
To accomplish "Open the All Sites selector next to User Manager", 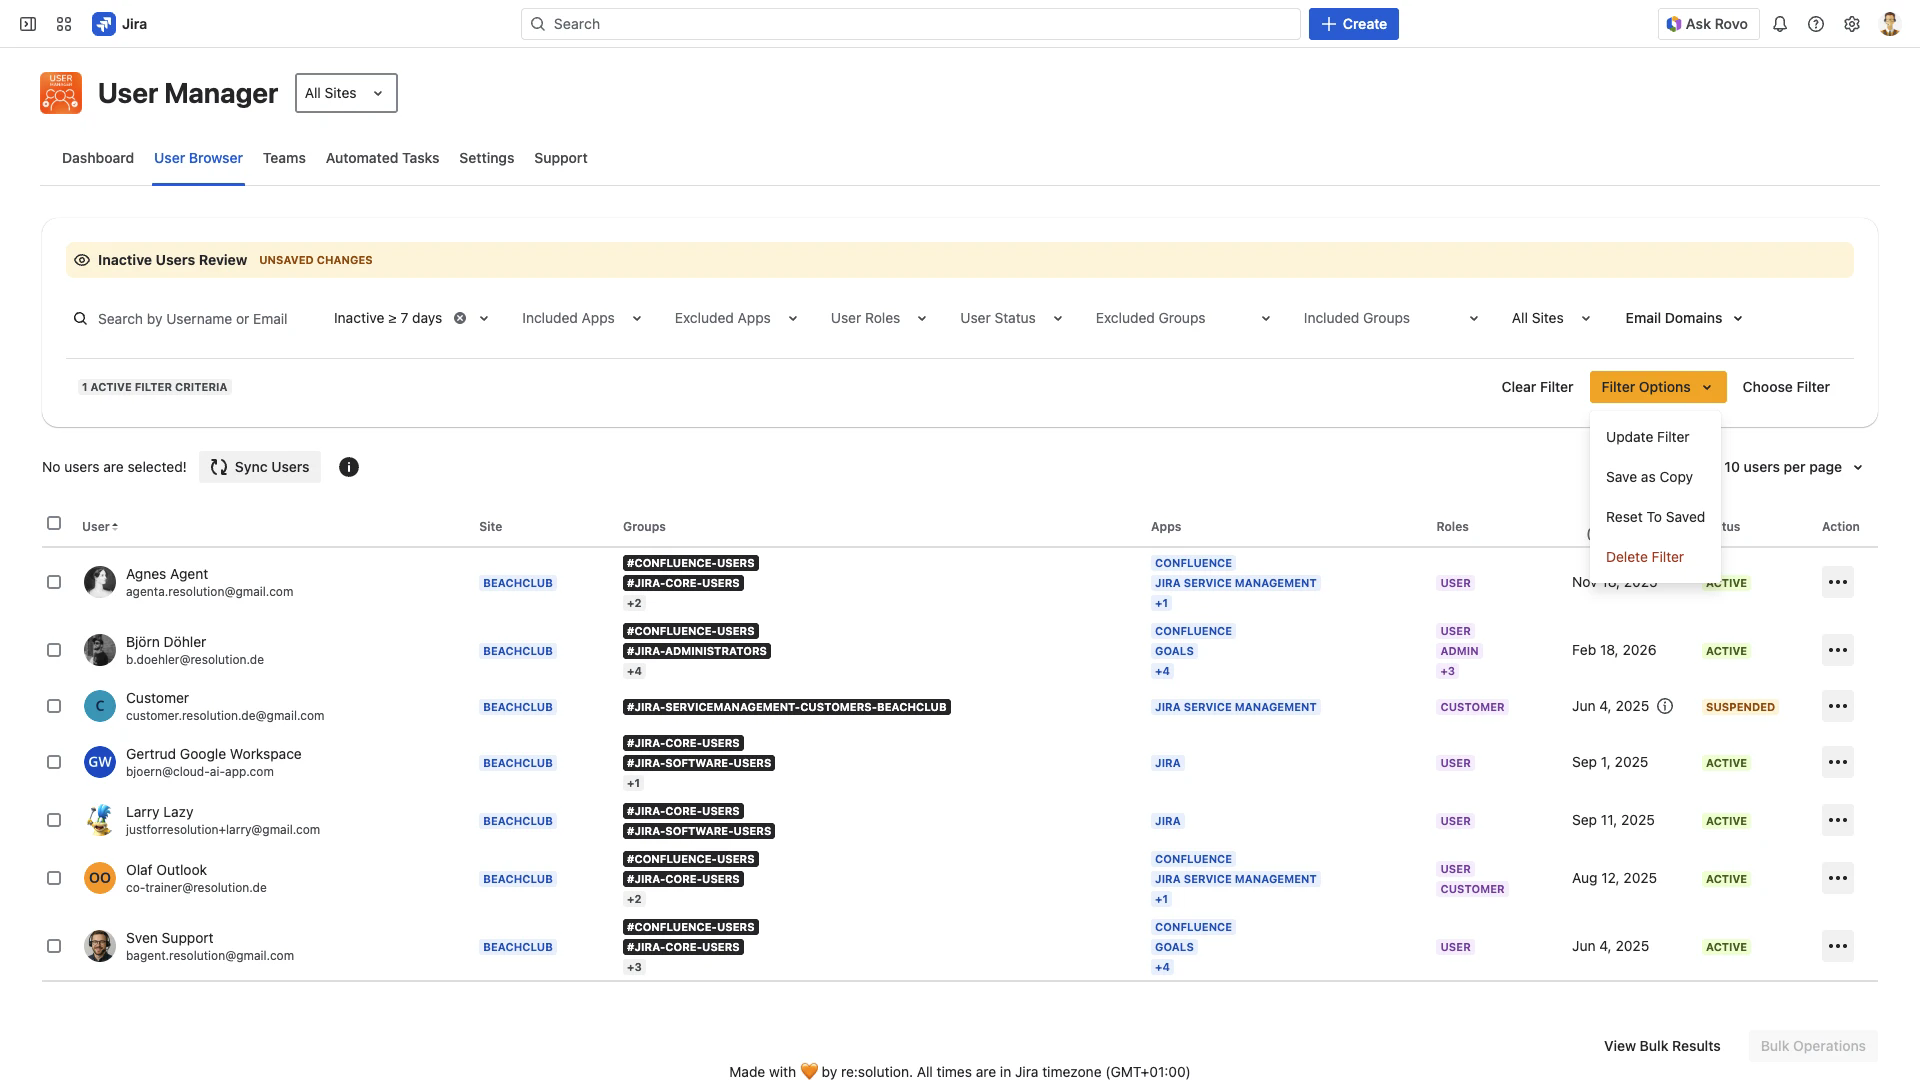I will pyautogui.click(x=345, y=93).
